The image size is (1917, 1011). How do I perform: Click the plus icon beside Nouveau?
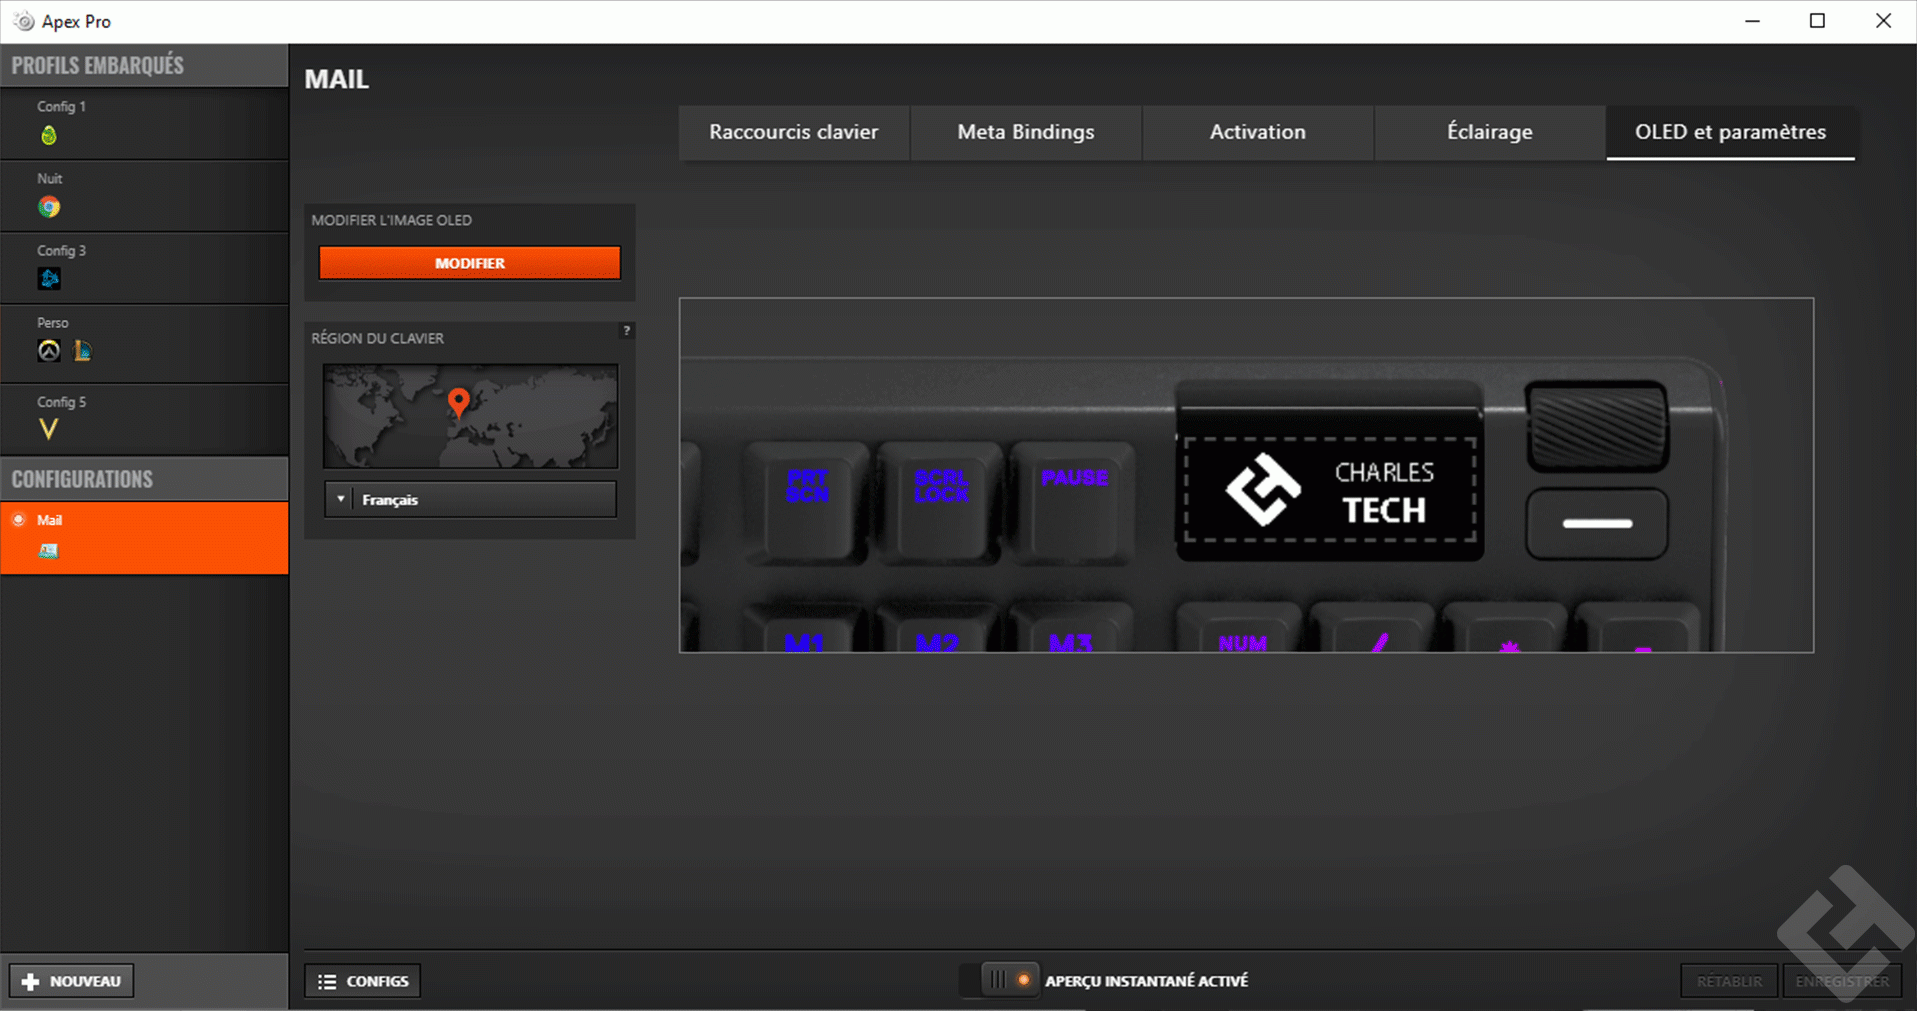pyautogui.click(x=30, y=982)
